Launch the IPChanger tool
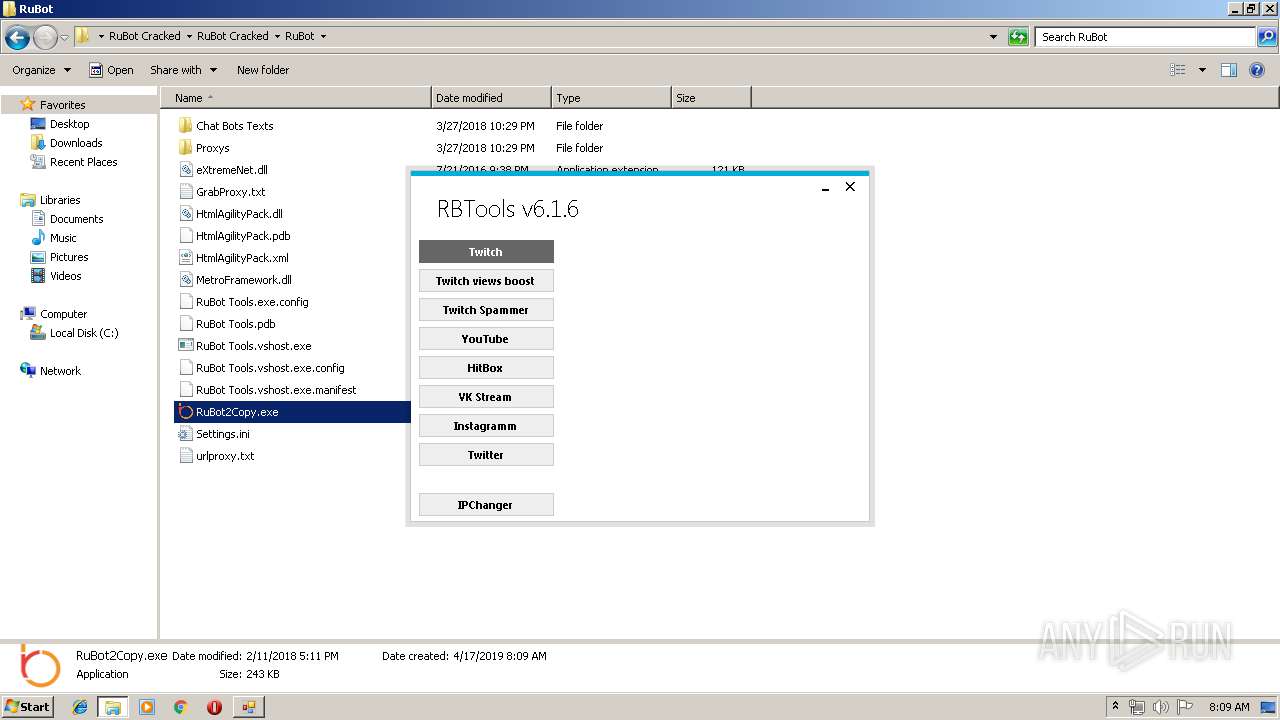Screen dimensions: 1280x720 tap(486, 505)
